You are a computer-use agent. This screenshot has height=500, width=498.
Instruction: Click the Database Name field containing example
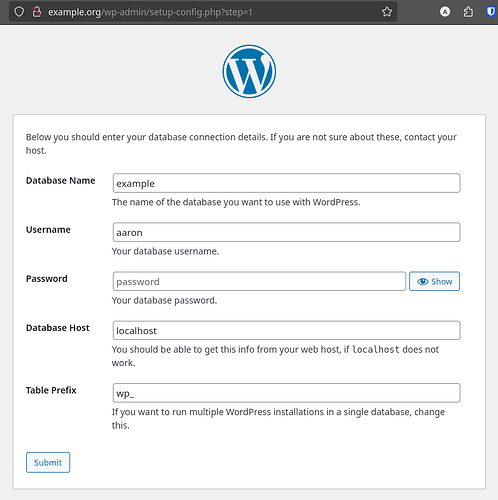tap(286, 183)
